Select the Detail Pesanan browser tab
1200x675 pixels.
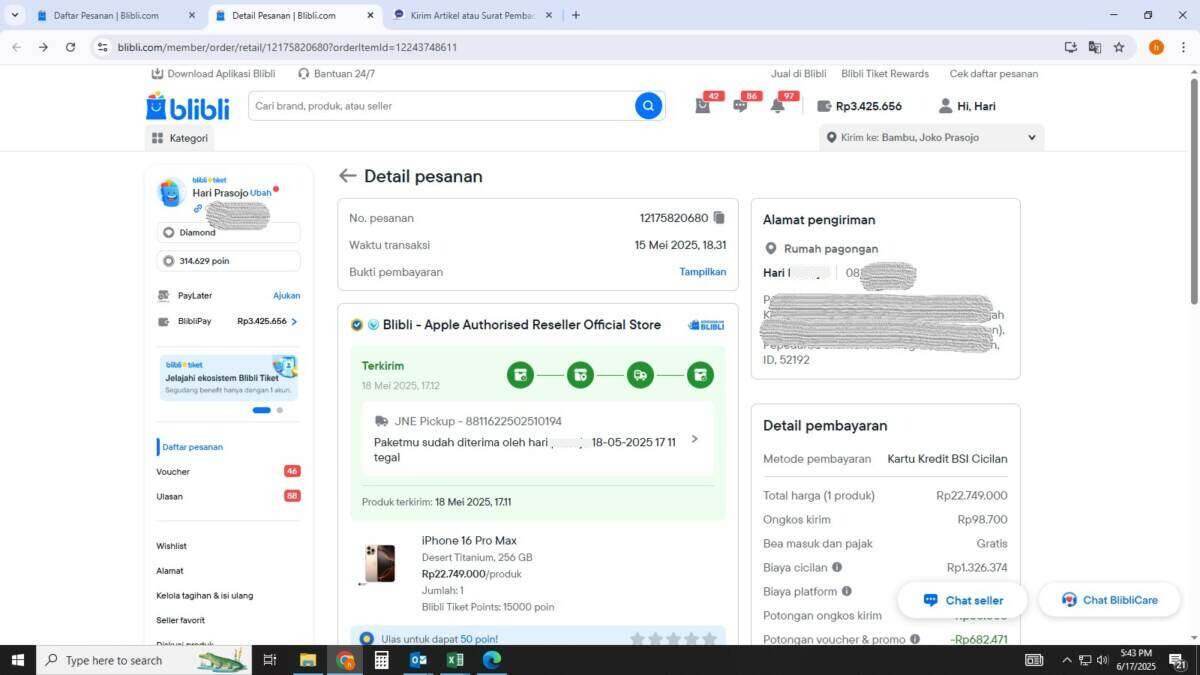click(x=295, y=15)
